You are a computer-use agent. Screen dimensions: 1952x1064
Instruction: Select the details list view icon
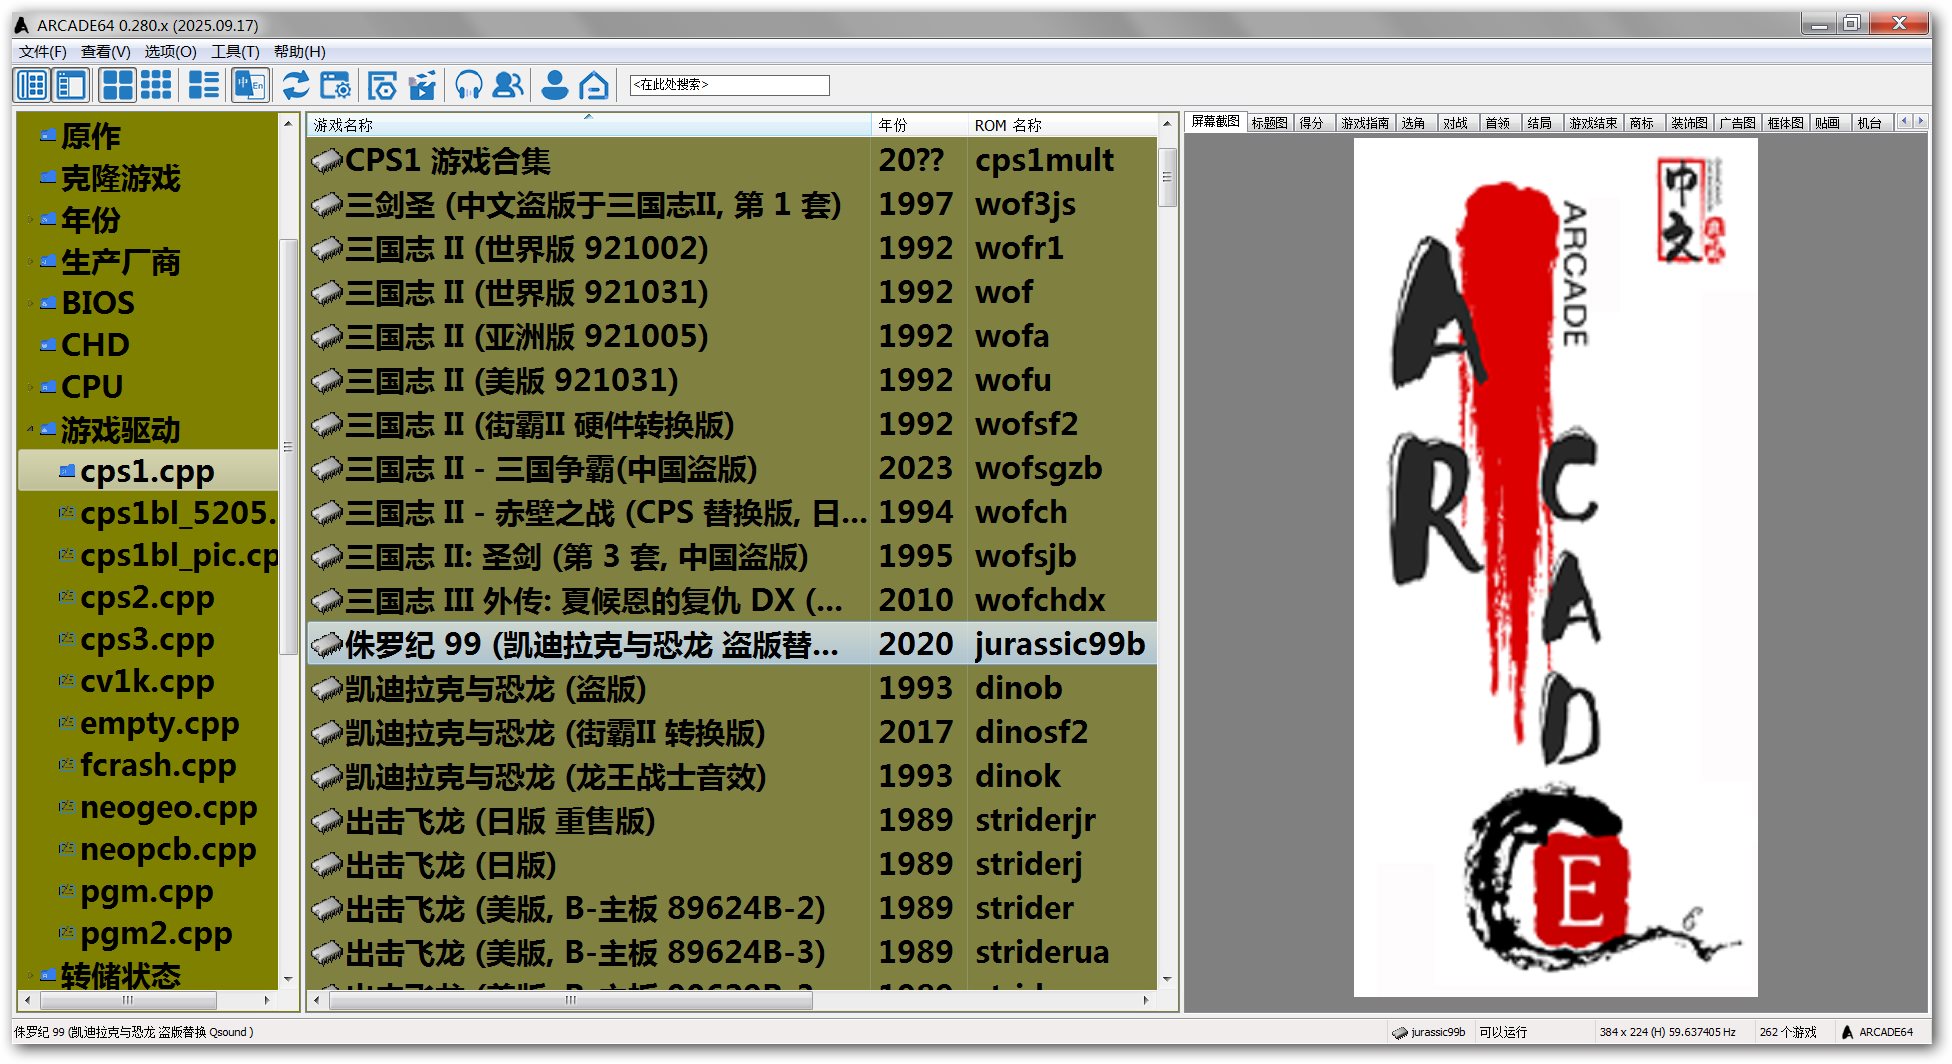tap(204, 86)
